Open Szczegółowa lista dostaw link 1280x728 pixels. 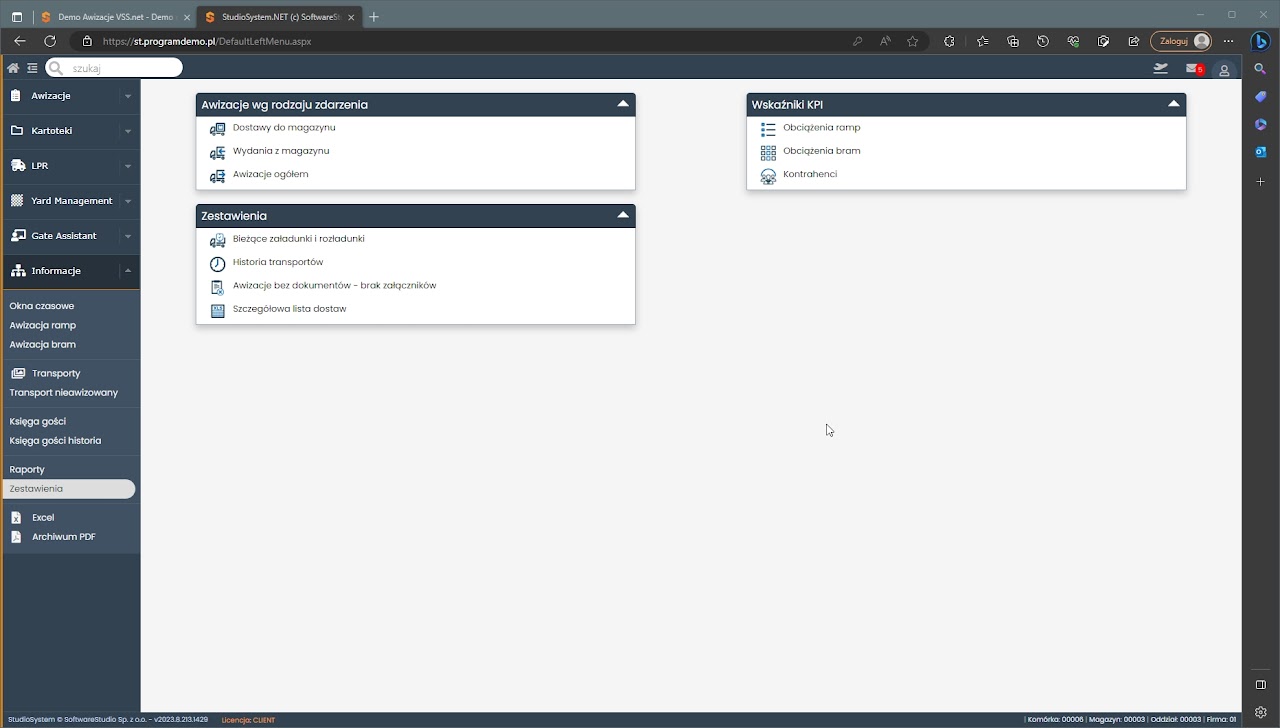[x=289, y=309]
